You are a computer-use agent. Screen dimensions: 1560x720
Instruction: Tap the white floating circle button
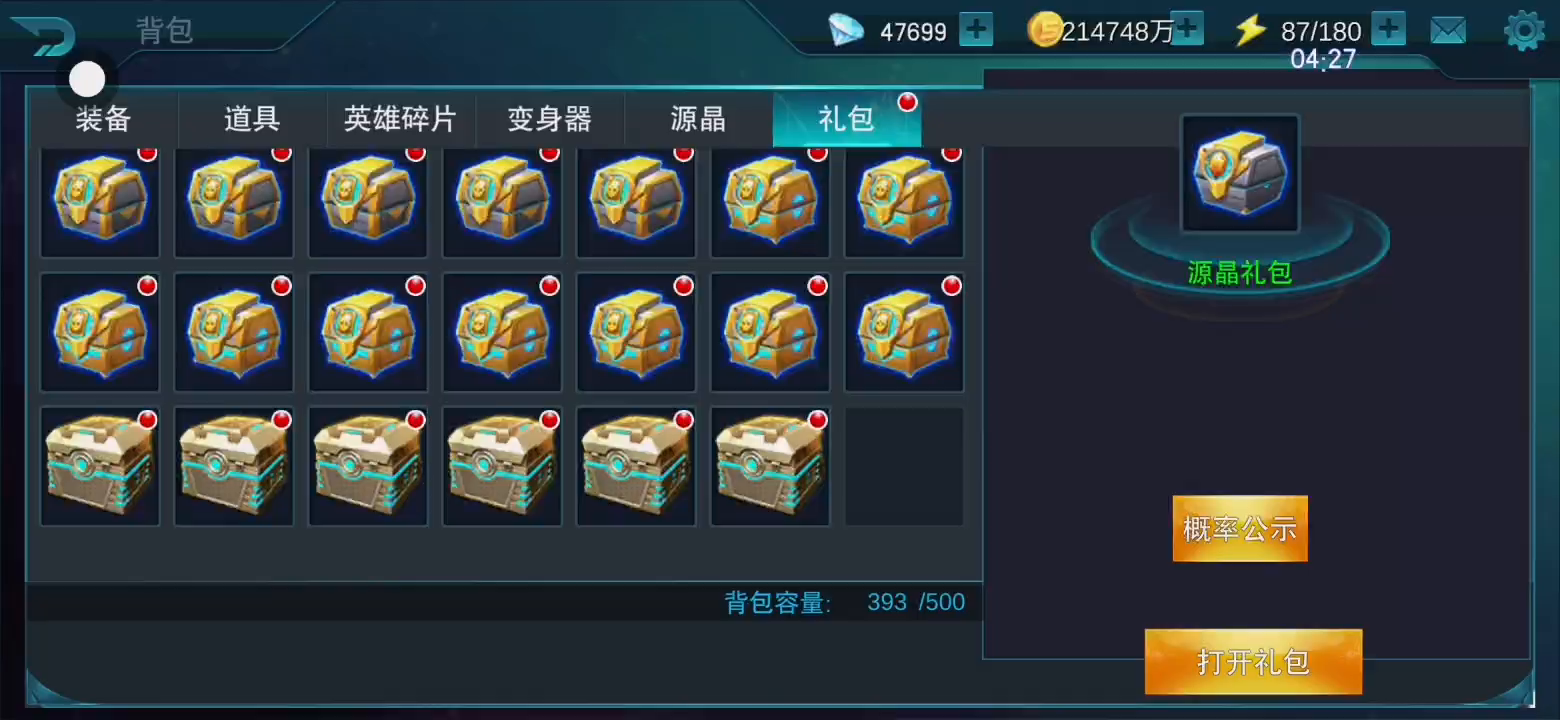click(x=87, y=78)
